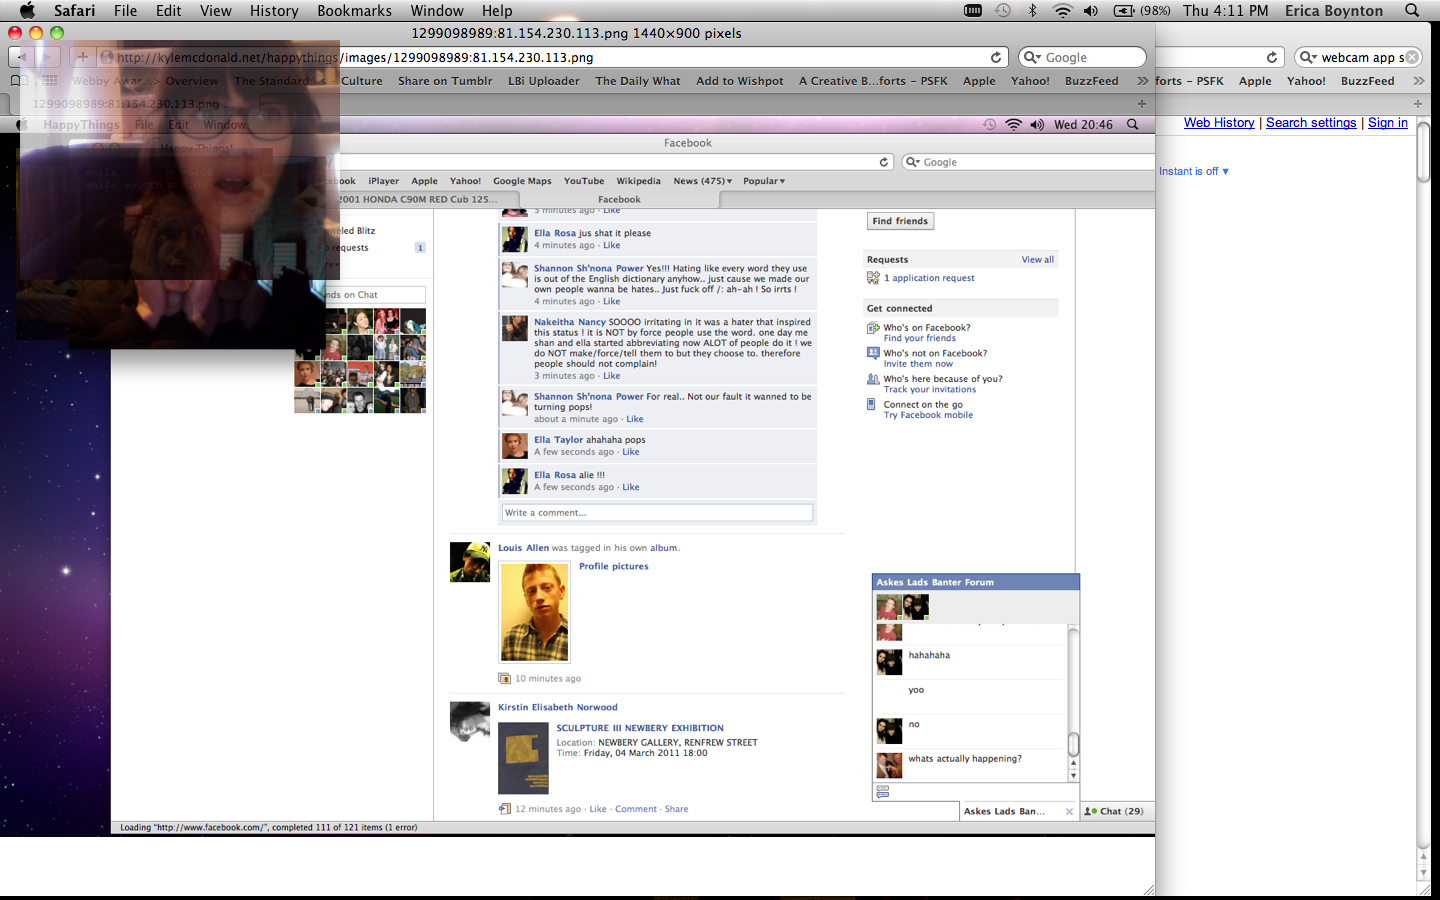Screen dimensions: 1440x900
Task: Open the 'webcam app s' search magnifier dropdown
Action: click(1308, 57)
